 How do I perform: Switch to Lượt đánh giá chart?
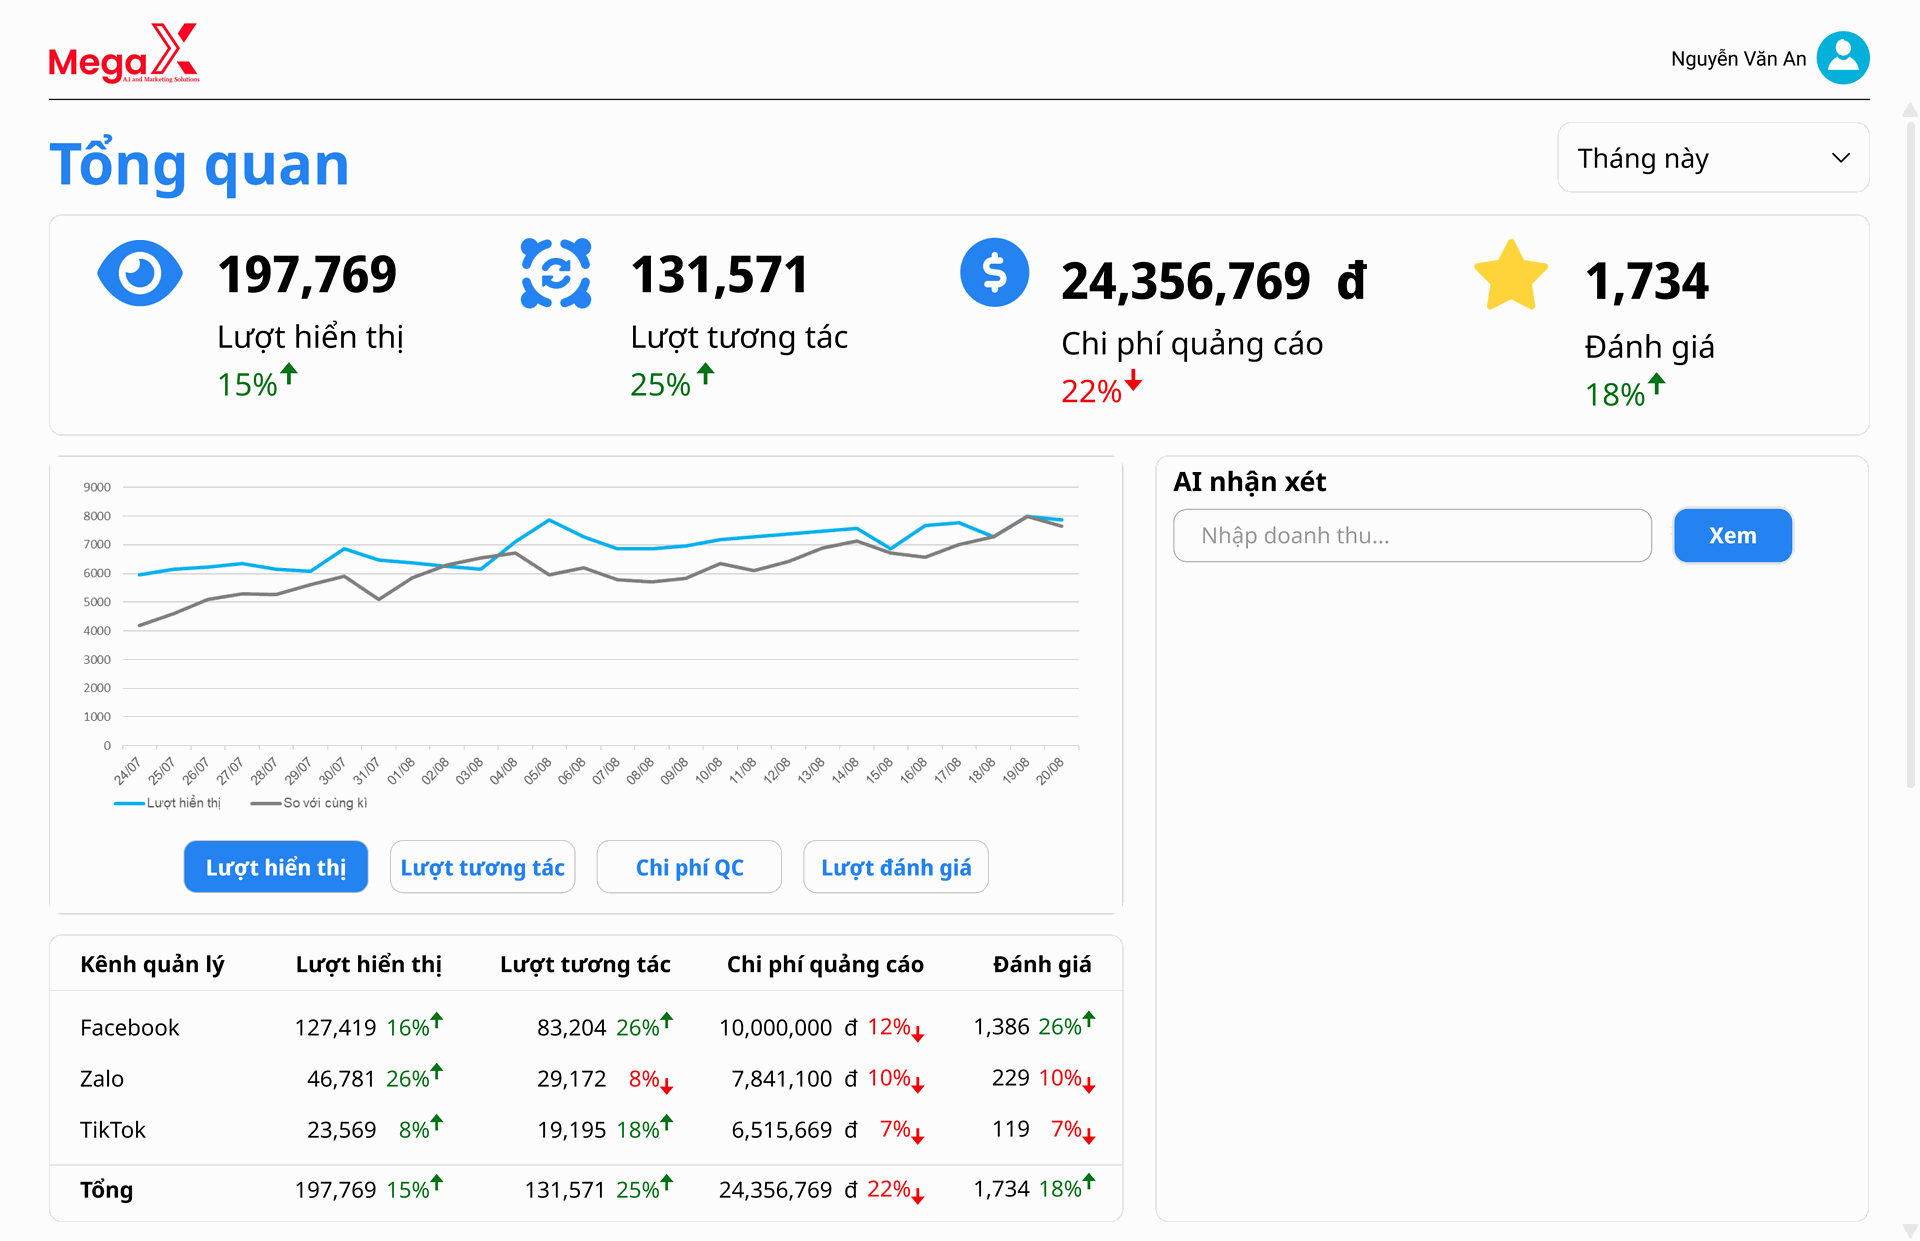pos(896,867)
